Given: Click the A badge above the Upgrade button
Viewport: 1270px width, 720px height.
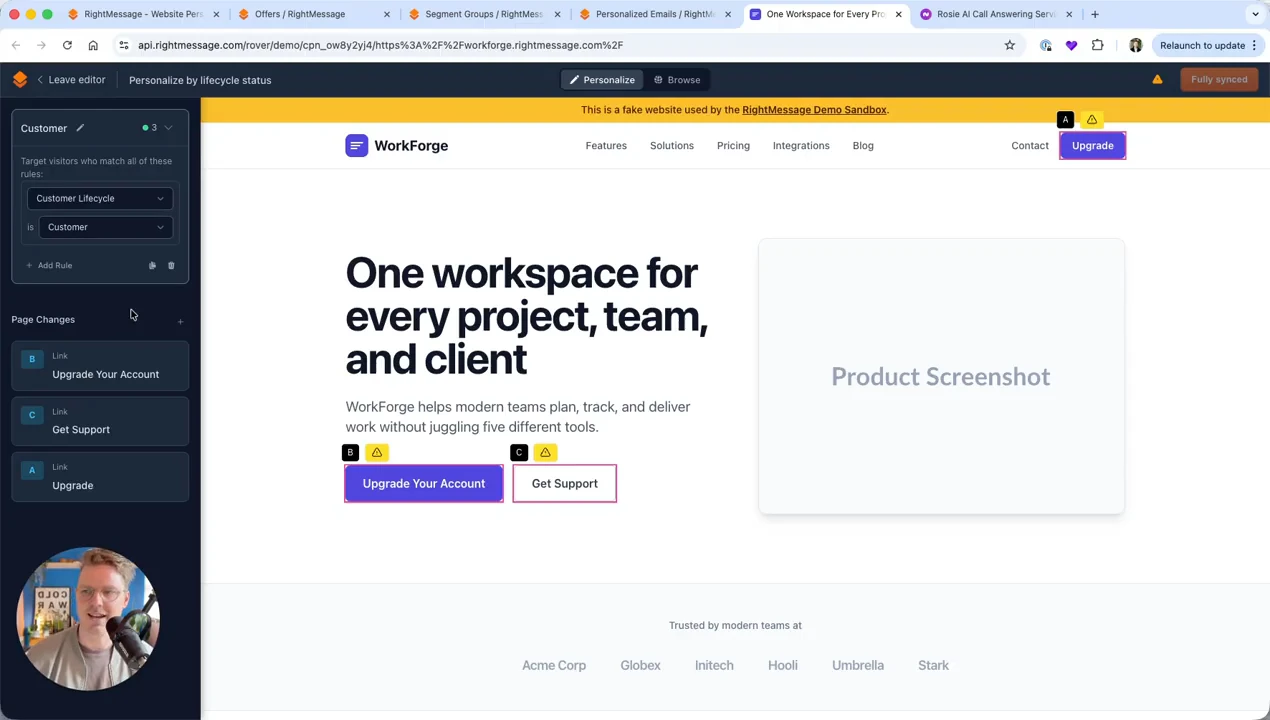Looking at the screenshot, I should 1066,120.
